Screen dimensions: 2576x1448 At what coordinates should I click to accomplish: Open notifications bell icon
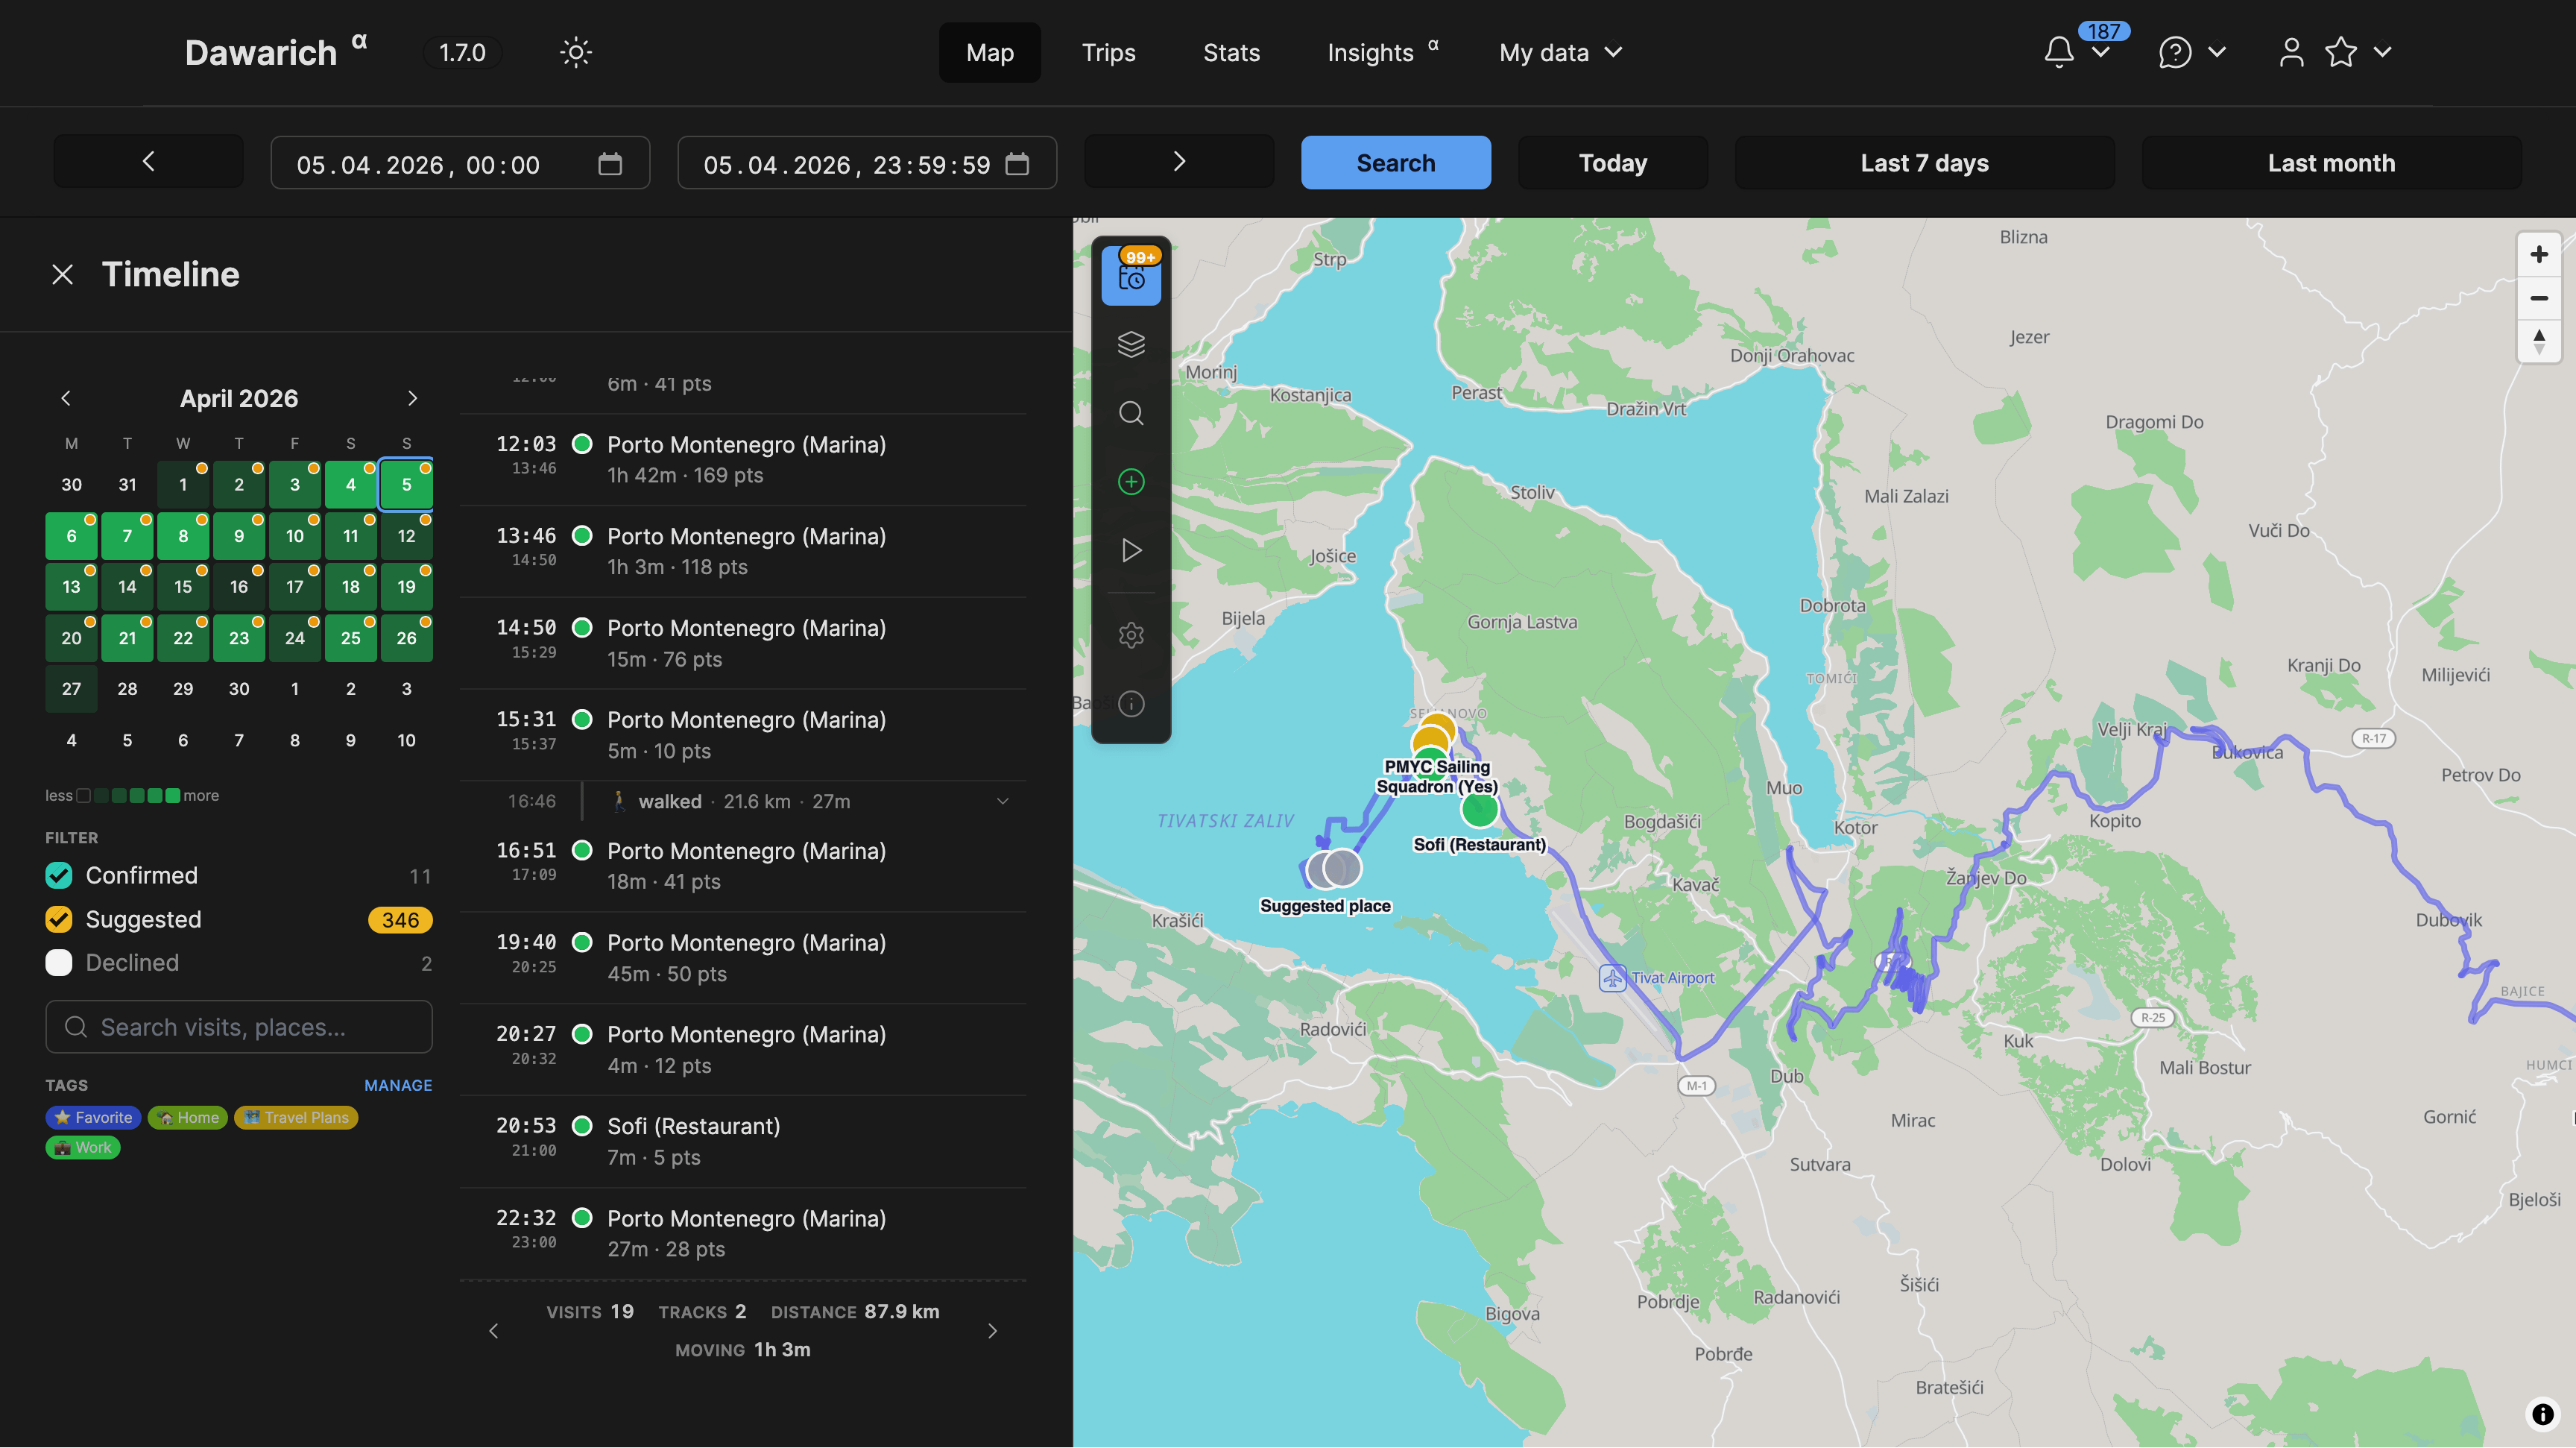pyautogui.click(x=2059, y=52)
